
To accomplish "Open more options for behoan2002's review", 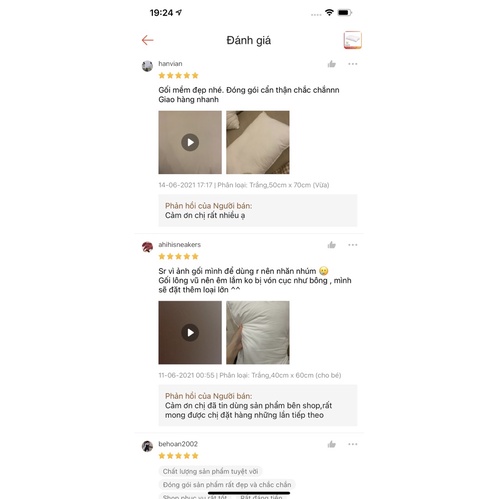I will pyautogui.click(x=352, y=444).
